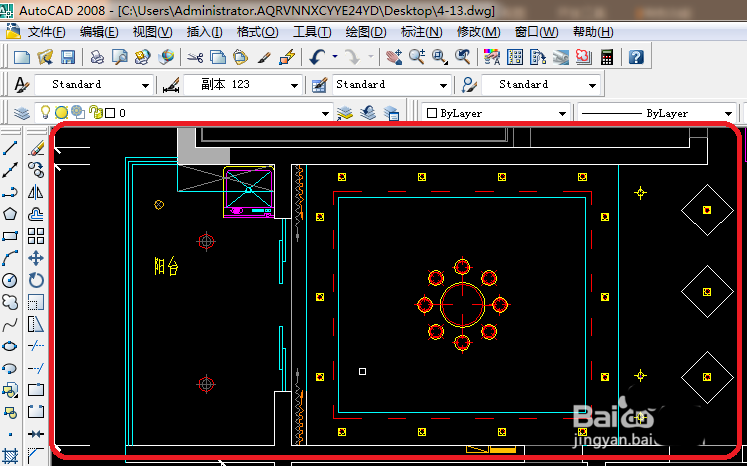
Task: Toggle layer 0 lock padlock icon
Action: pyautogui.click(x=96, y=112)
